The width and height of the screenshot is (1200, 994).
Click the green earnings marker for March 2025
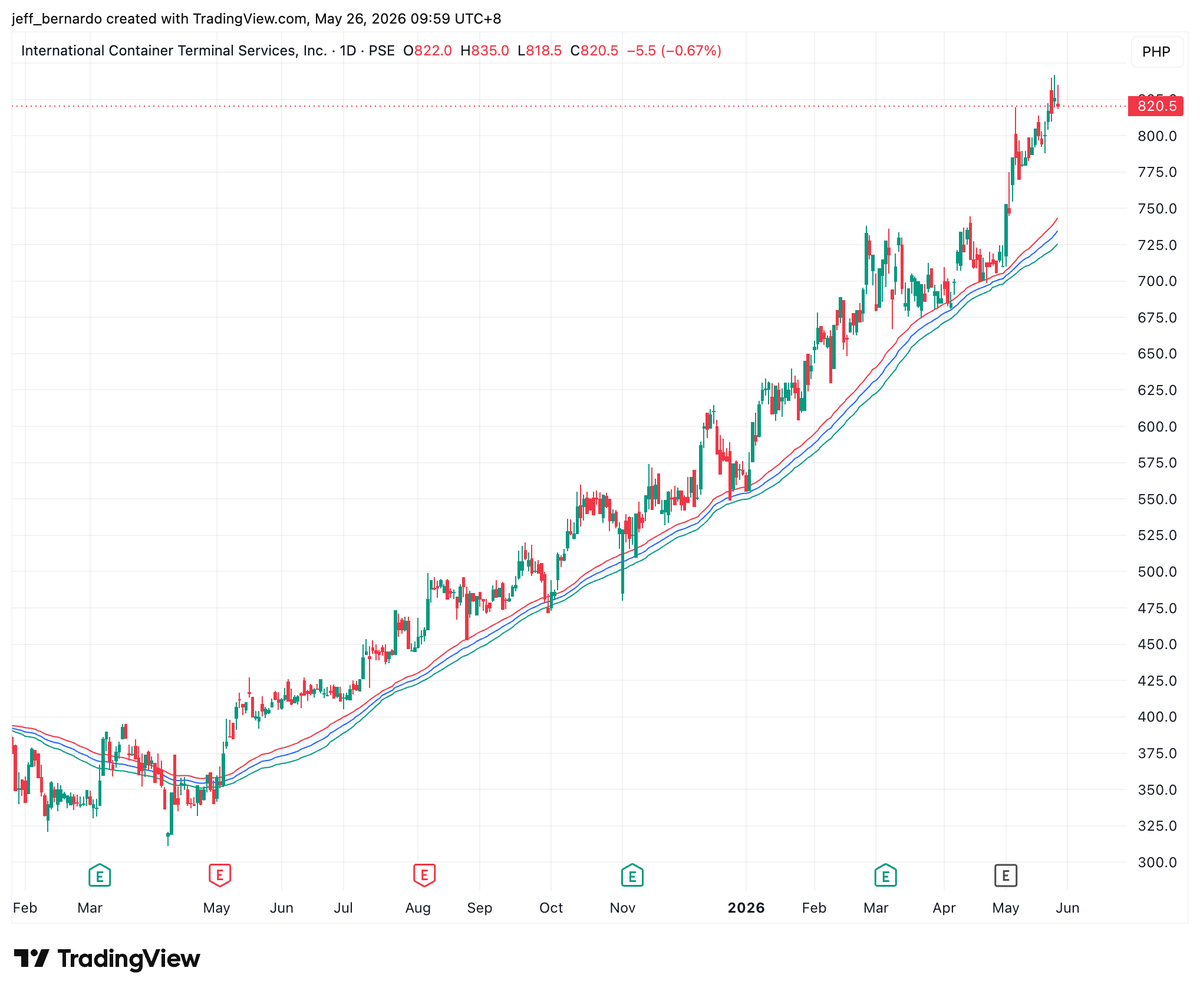click(x=99, y=876)
